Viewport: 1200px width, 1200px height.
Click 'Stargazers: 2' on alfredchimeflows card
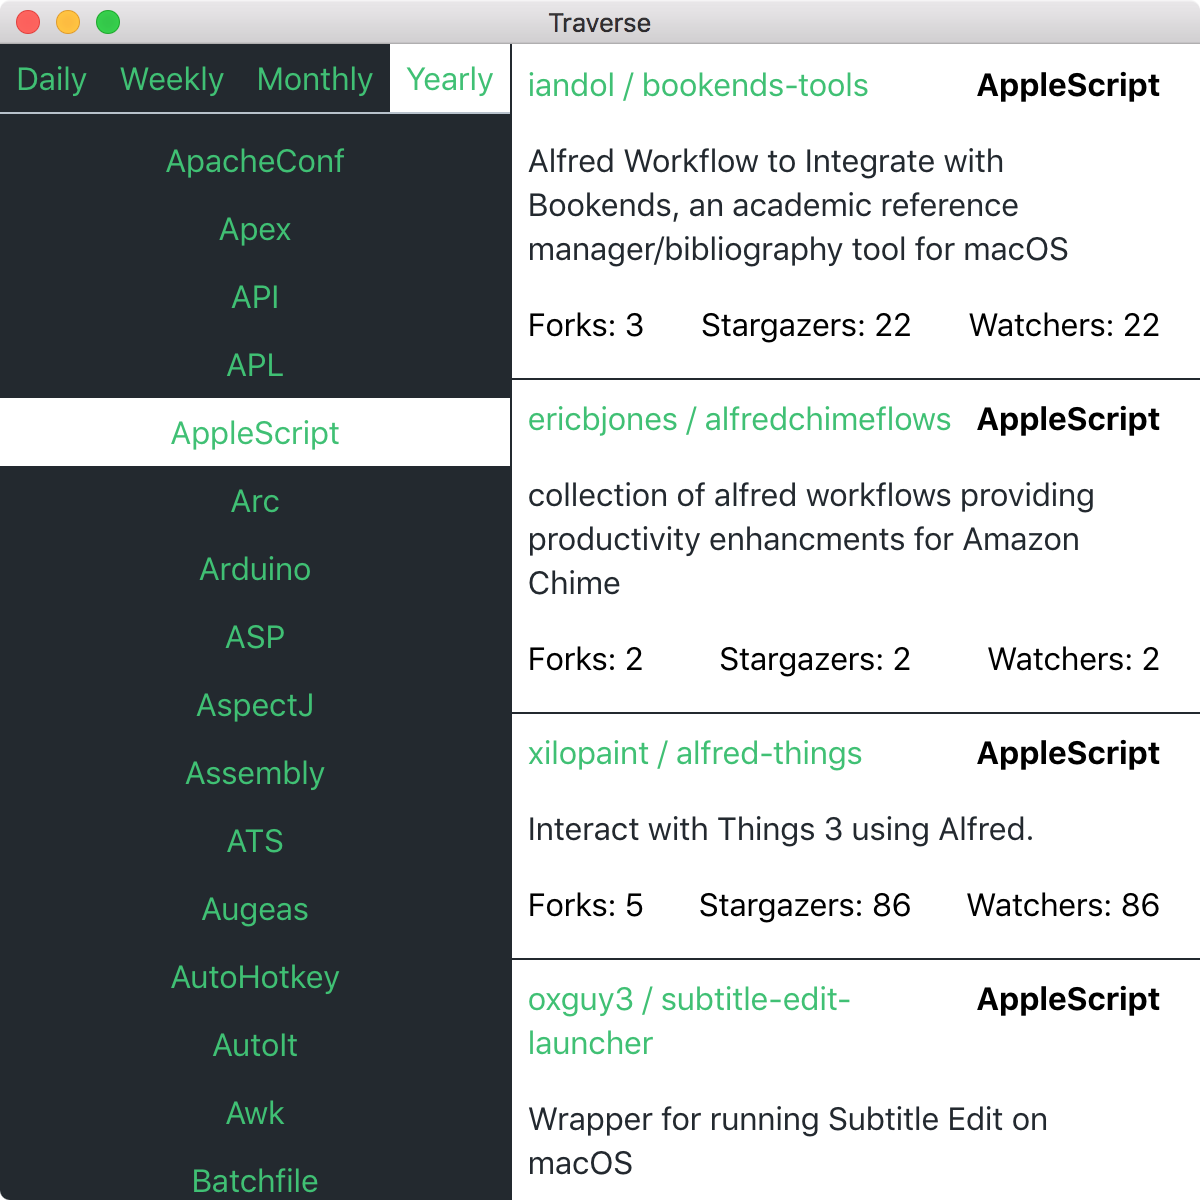click(x=815, y=659)
